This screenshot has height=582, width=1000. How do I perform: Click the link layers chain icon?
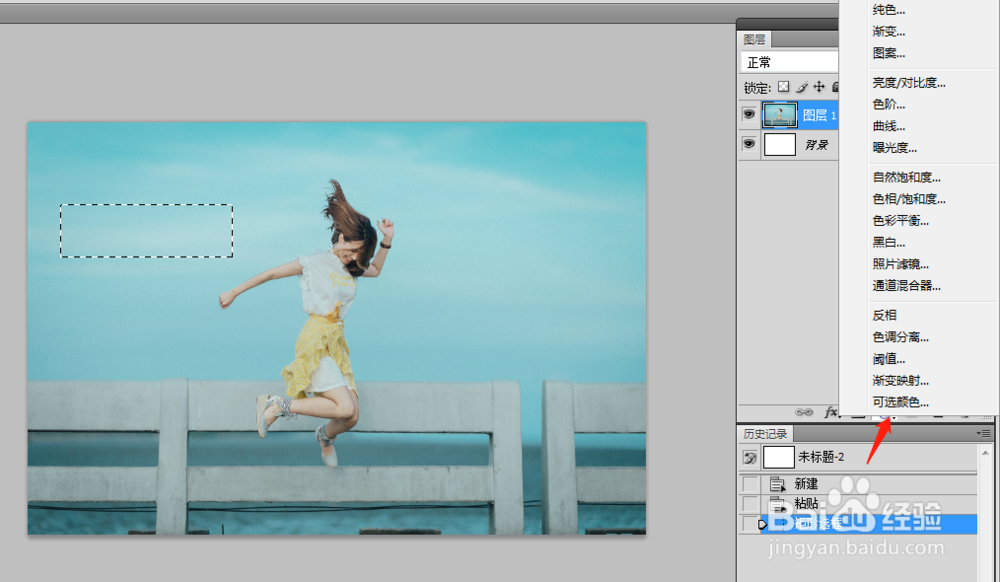pos(803,411)
